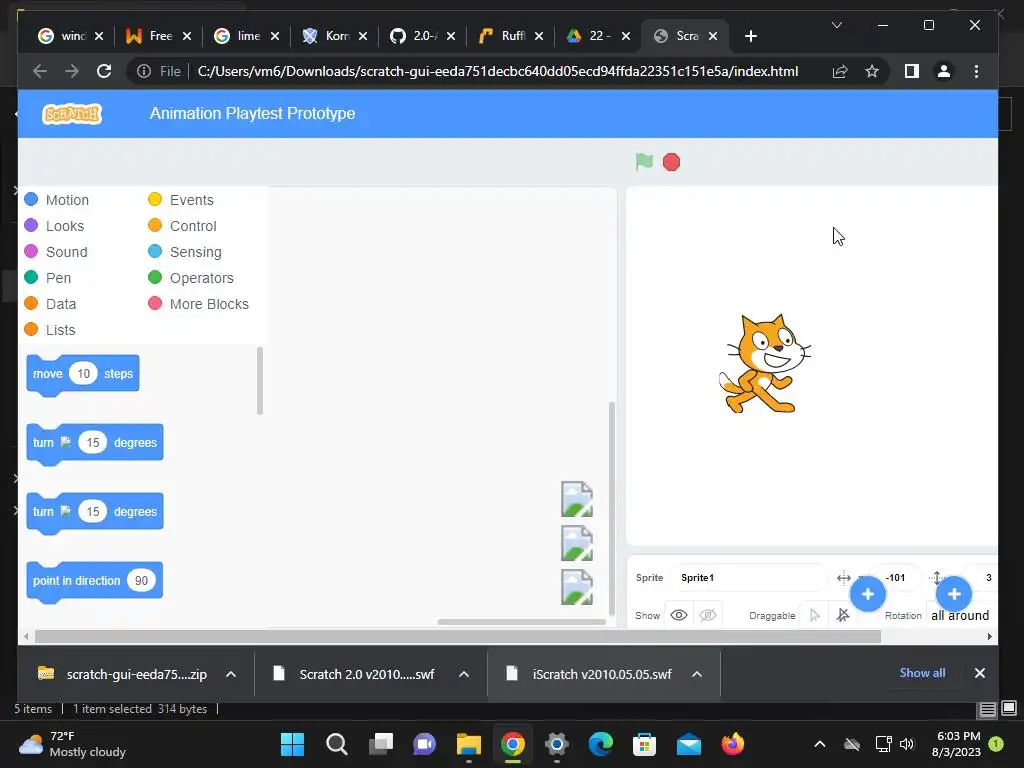1024x768 pixels.
Task: Click the browser back arrow
Action: 40,71
